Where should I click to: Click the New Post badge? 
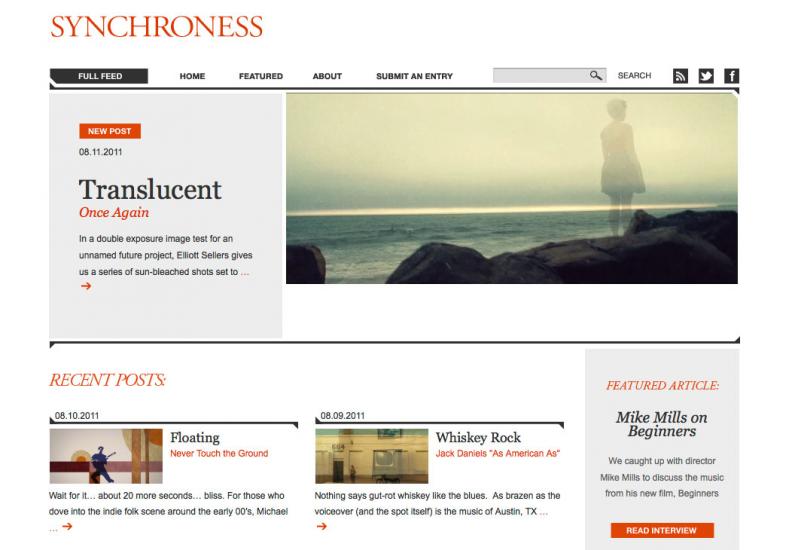[x=110, y=131]
